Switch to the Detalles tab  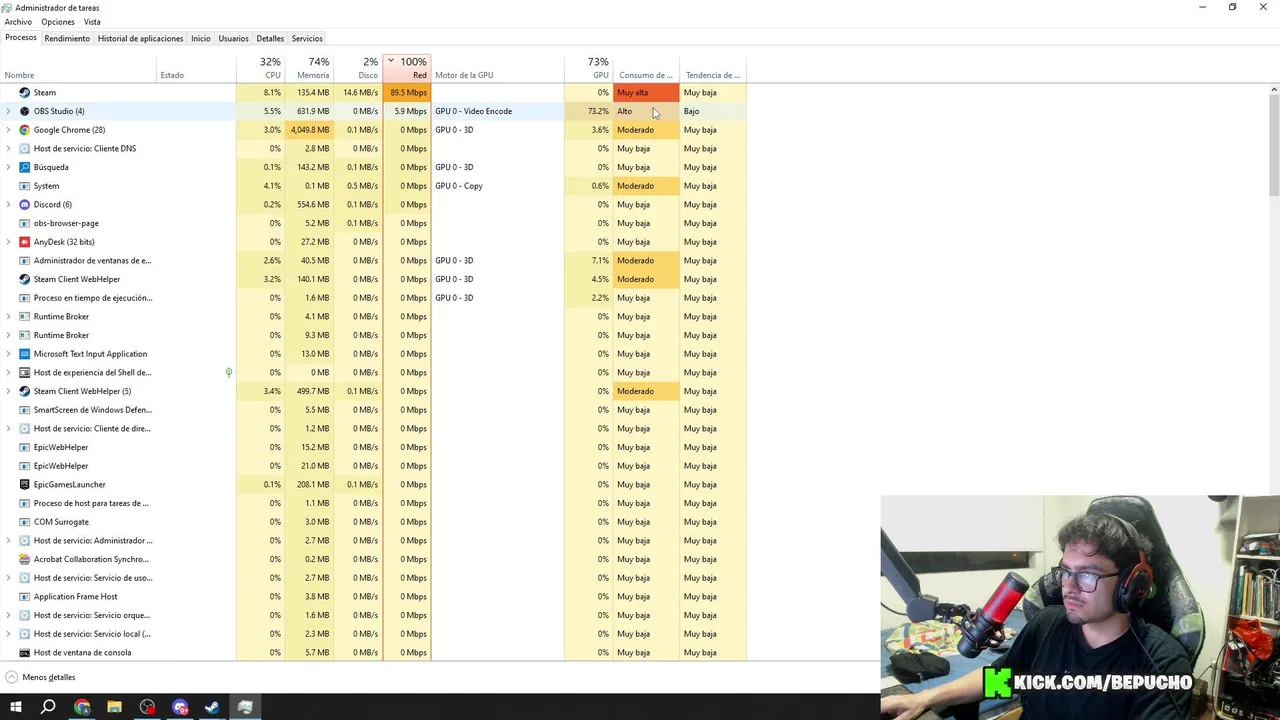[x=270, y=38]
